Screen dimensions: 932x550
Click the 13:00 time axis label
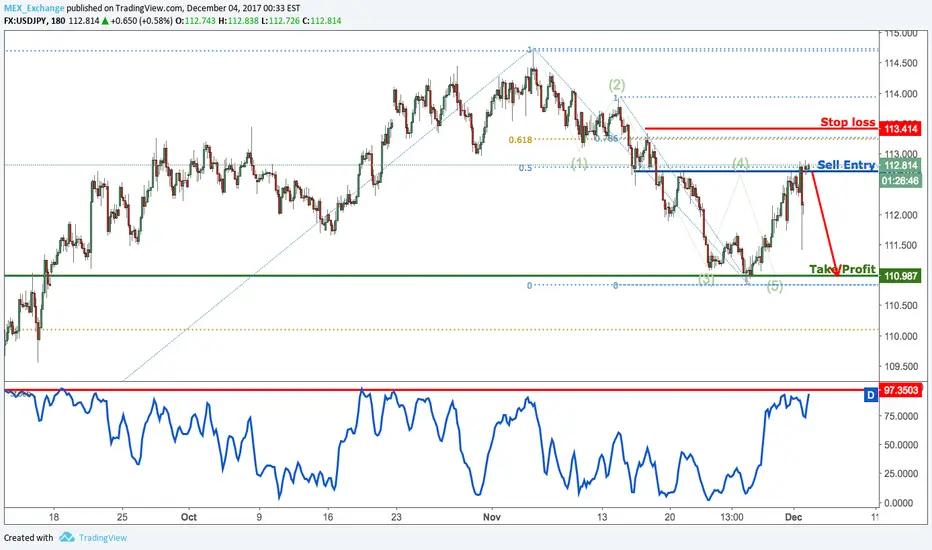(732, 517)
